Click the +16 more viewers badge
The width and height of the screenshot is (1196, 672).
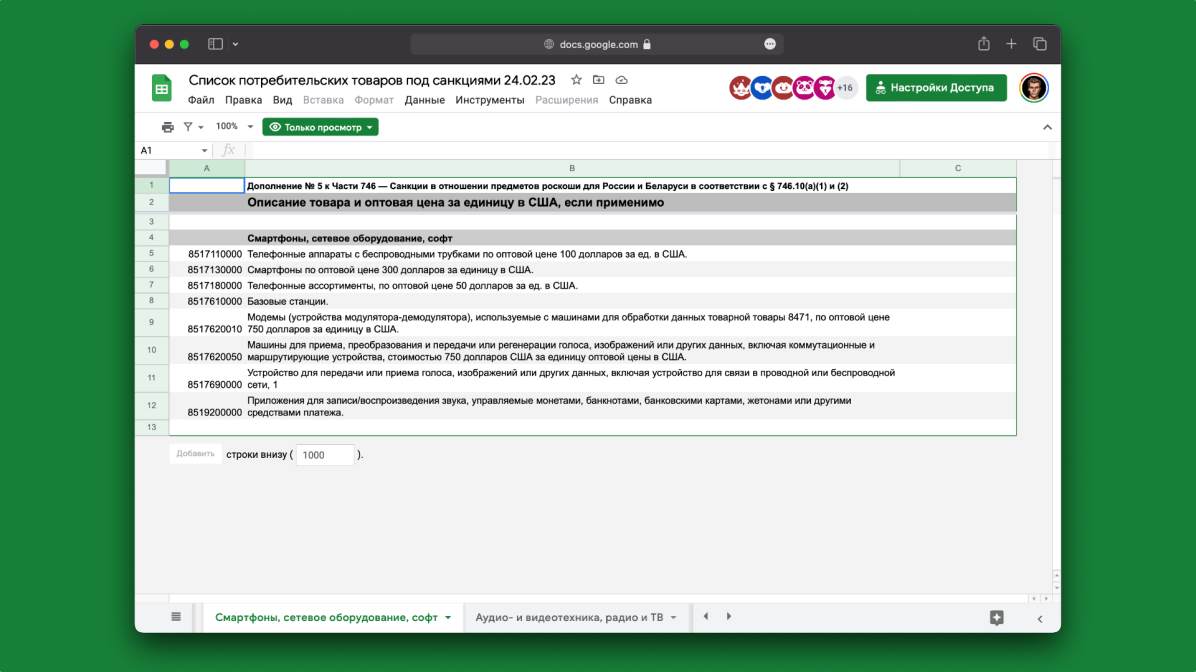(846, 88)
